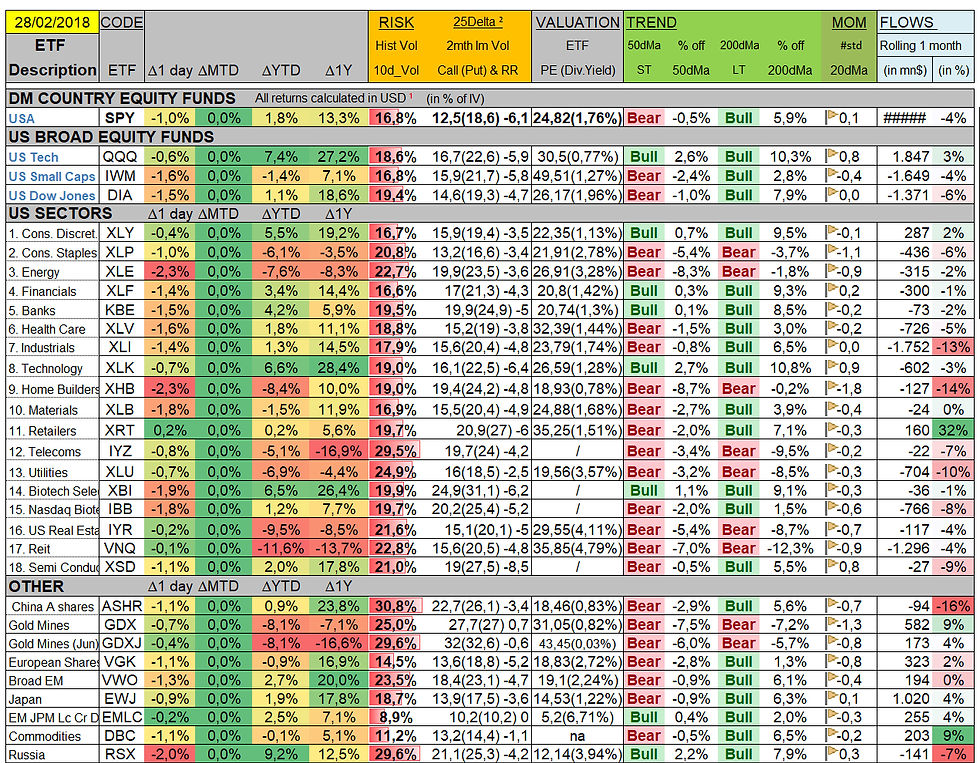Click the momentum flag icon in GDX row

tap(831, 623)
